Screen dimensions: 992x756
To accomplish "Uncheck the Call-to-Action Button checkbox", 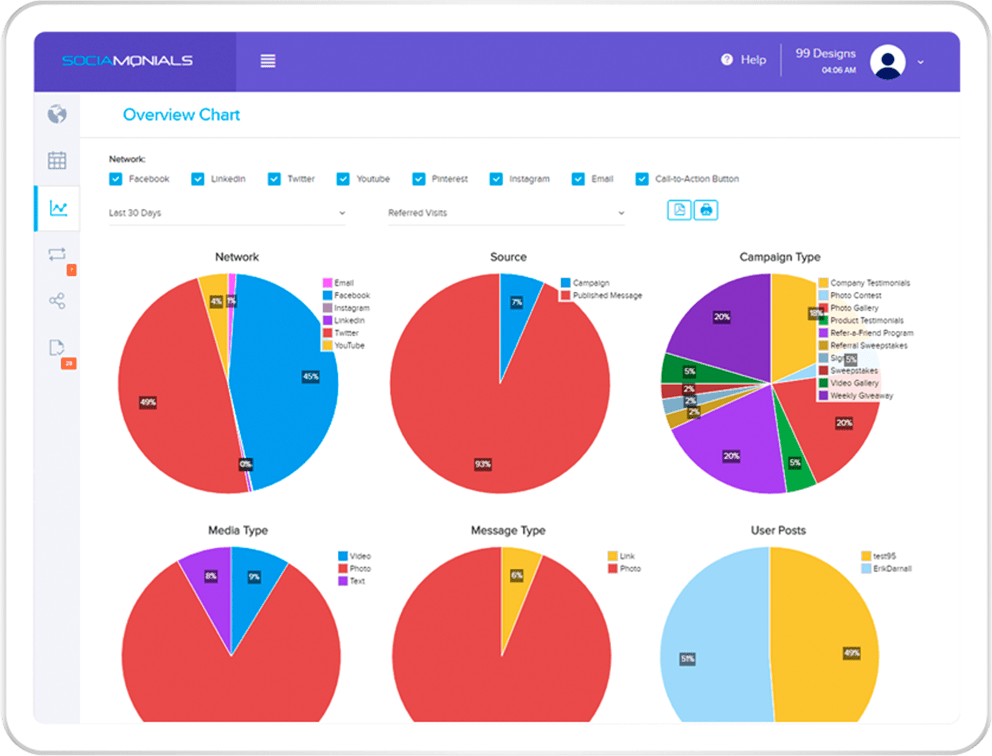I will (642, 179).
